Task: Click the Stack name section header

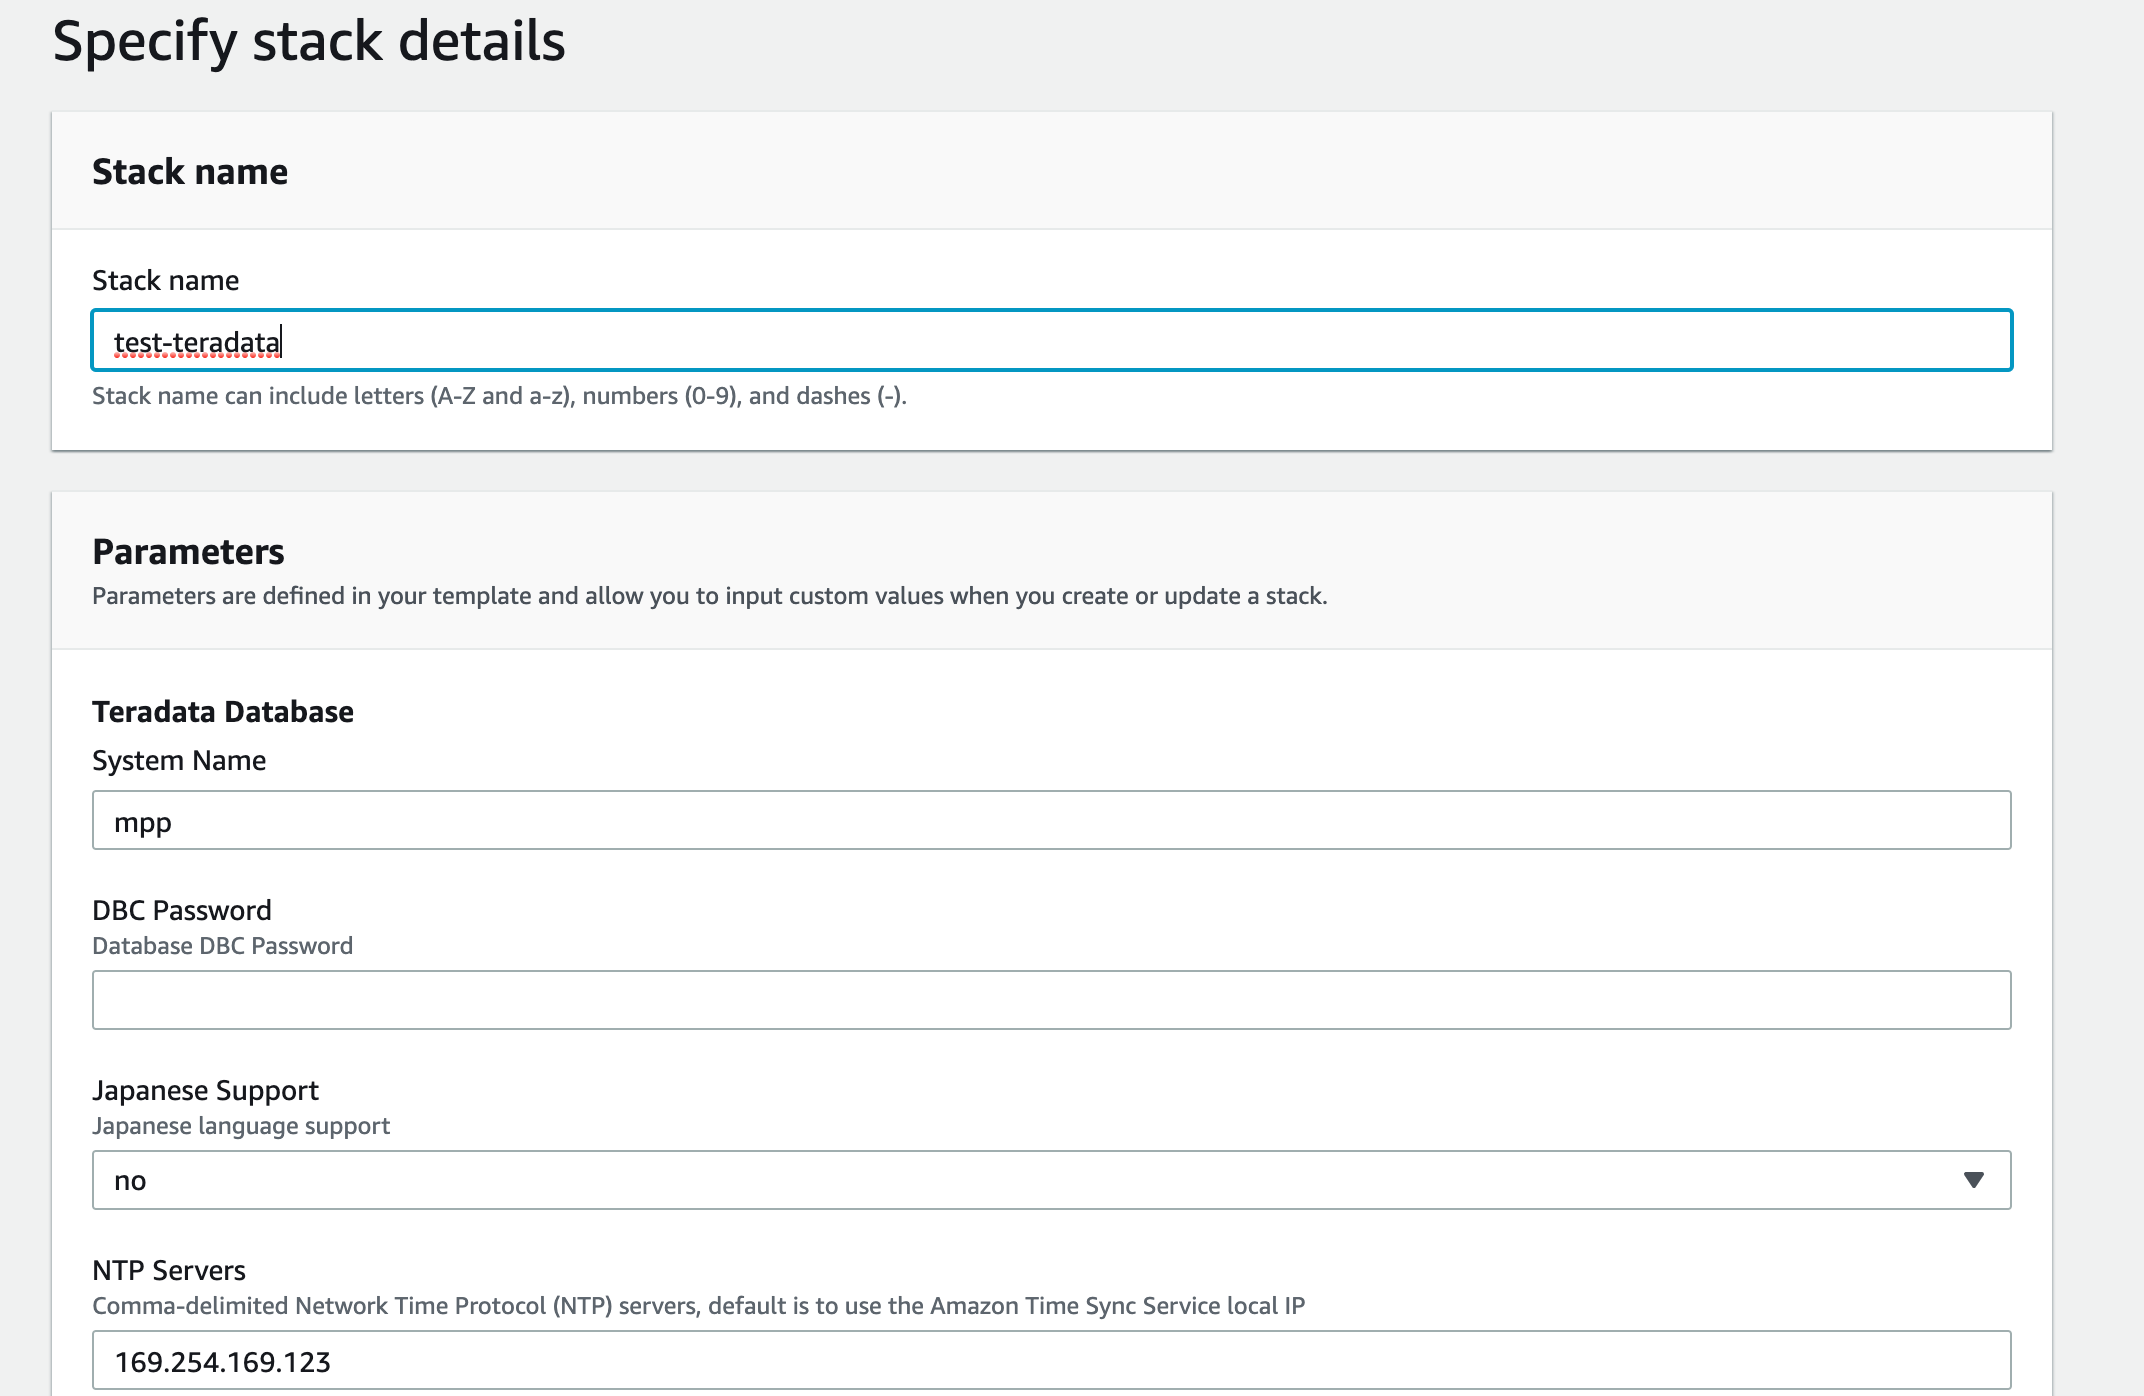Action: point(190,171)
